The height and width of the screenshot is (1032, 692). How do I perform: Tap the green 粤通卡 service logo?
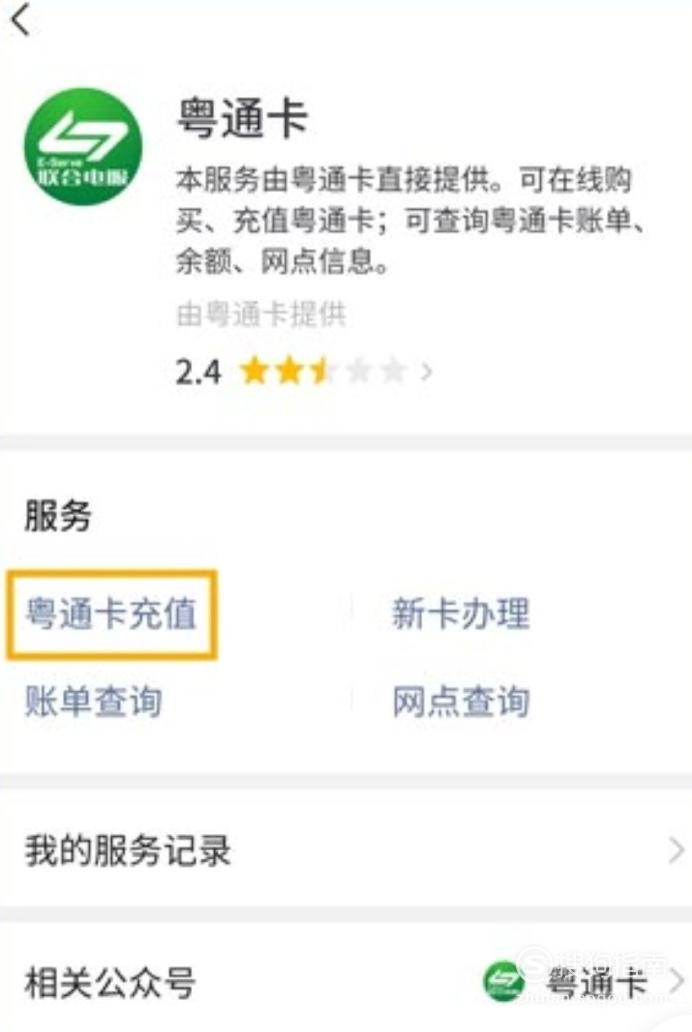(x=83, y=147)
